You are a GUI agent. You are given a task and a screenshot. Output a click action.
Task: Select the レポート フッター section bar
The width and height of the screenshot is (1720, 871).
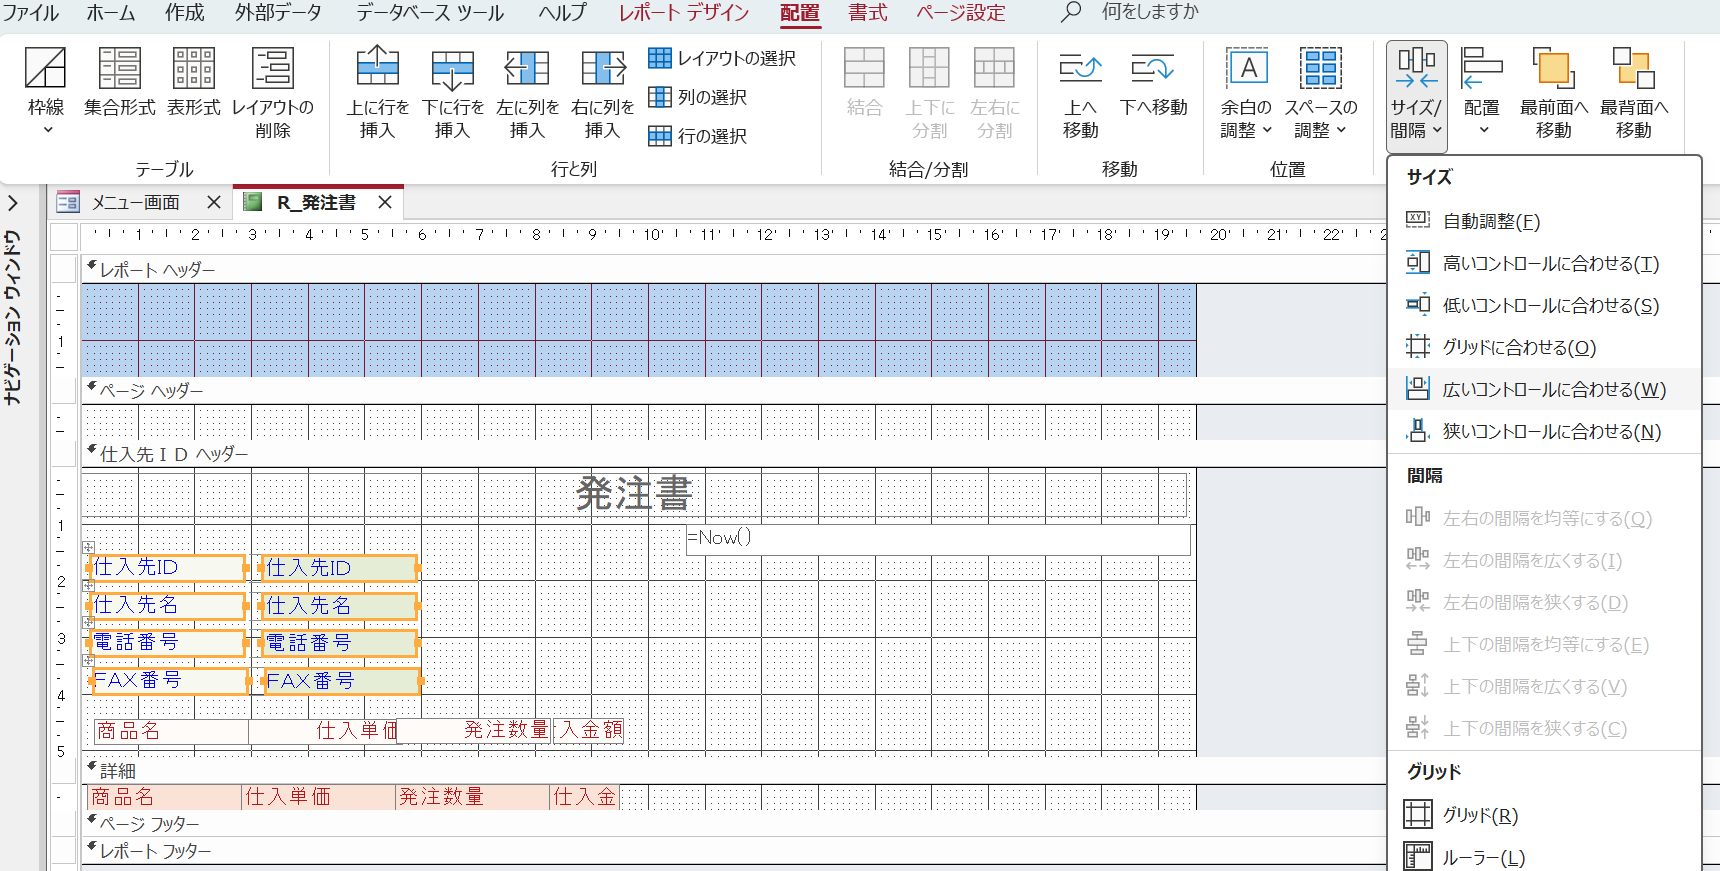coord(732,851)
